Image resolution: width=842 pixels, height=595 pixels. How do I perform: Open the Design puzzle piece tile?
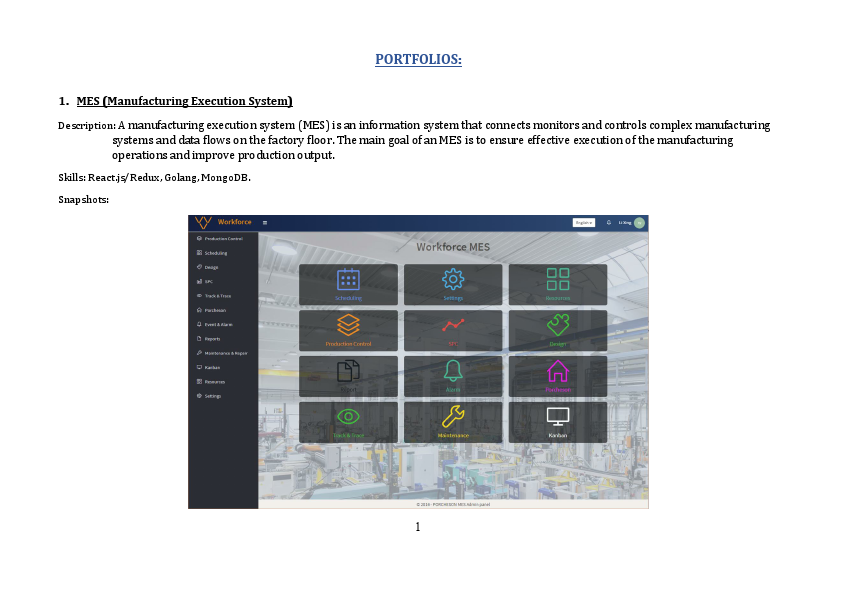pyautogui.click(x=558, y=330)
